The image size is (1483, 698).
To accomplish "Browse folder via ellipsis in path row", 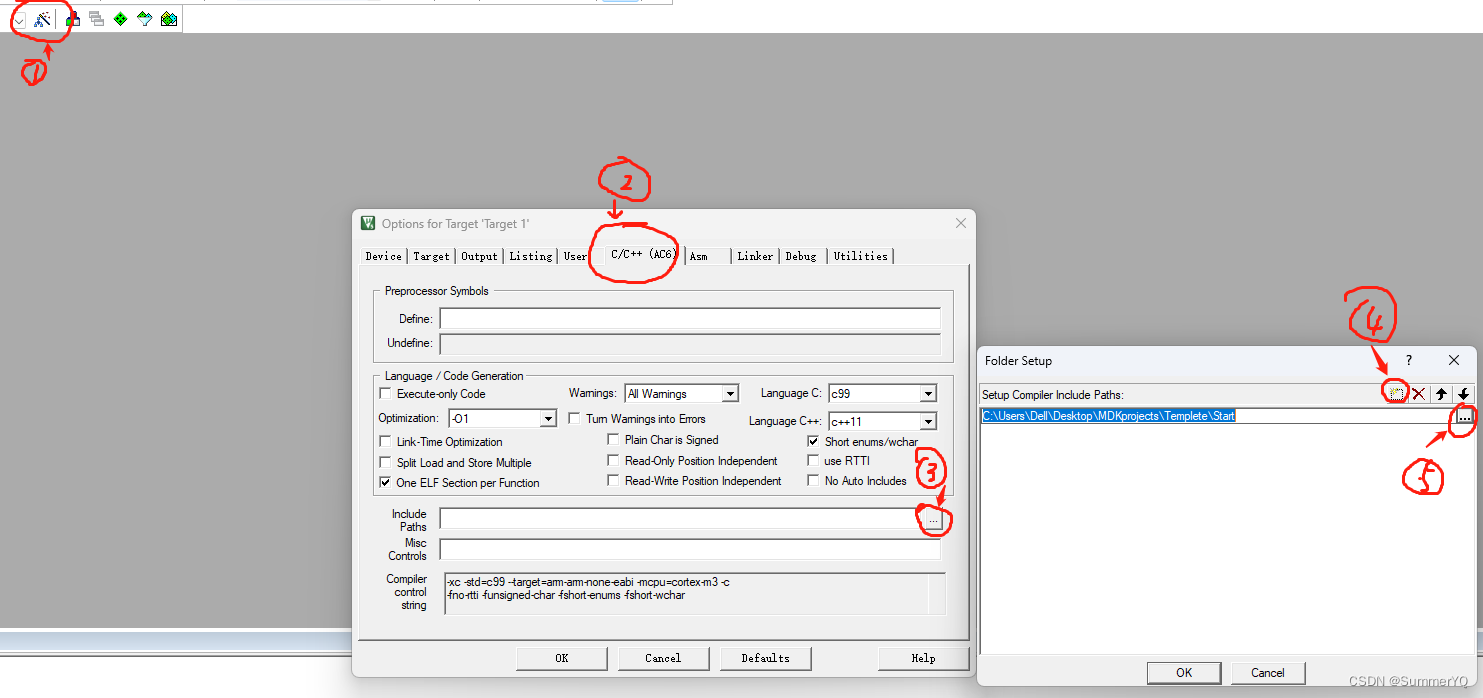I will (1464, 417).
